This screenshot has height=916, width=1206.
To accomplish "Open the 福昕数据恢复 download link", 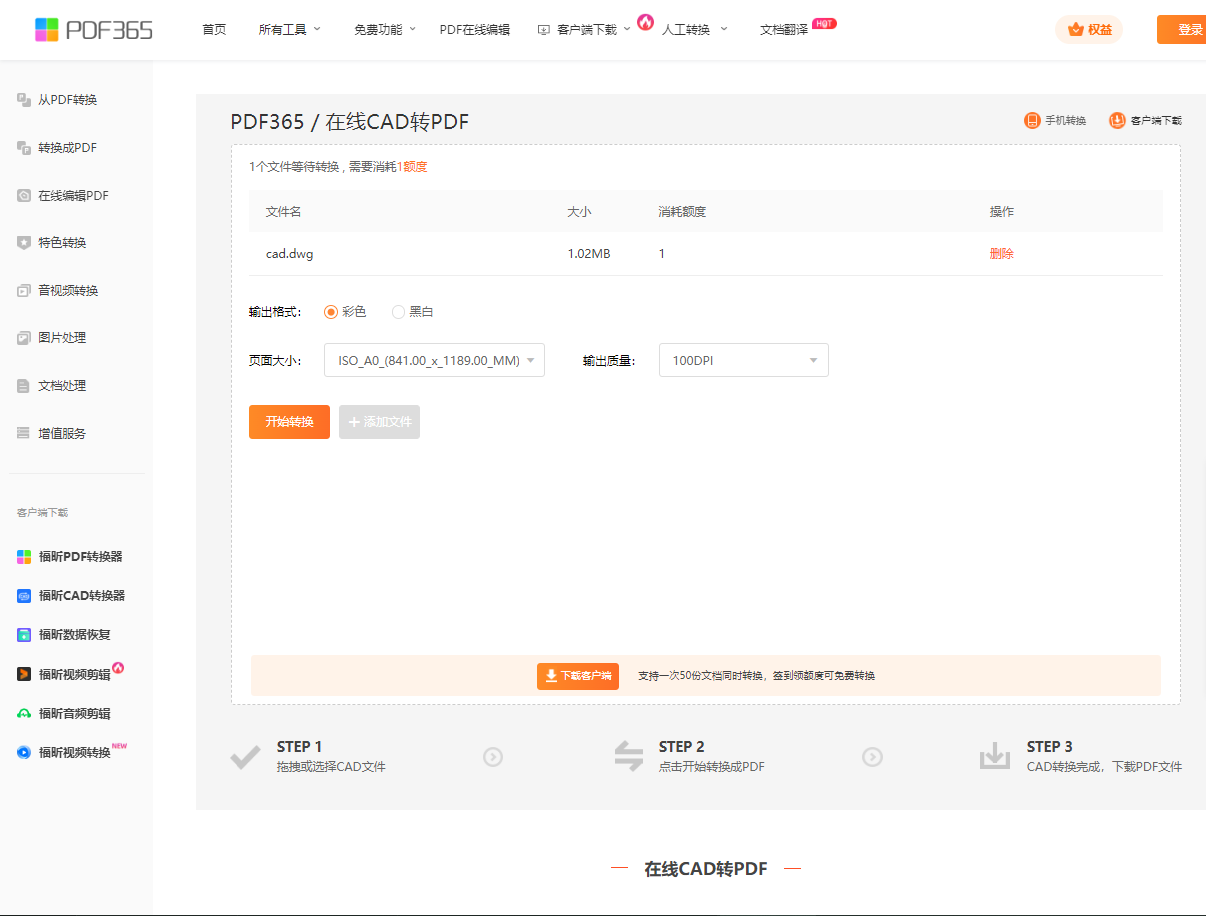I will pos(75,635).
